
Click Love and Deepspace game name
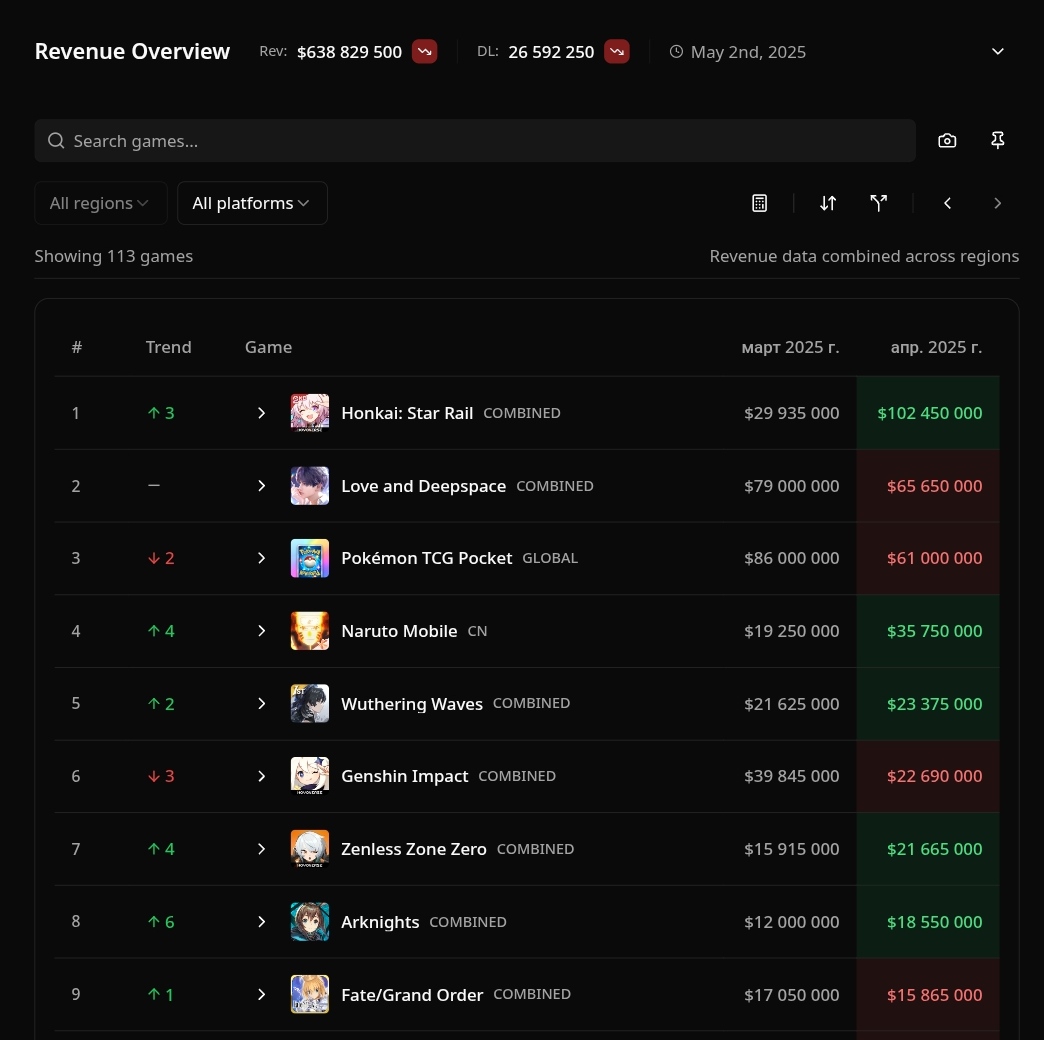(x=423, y=486)
